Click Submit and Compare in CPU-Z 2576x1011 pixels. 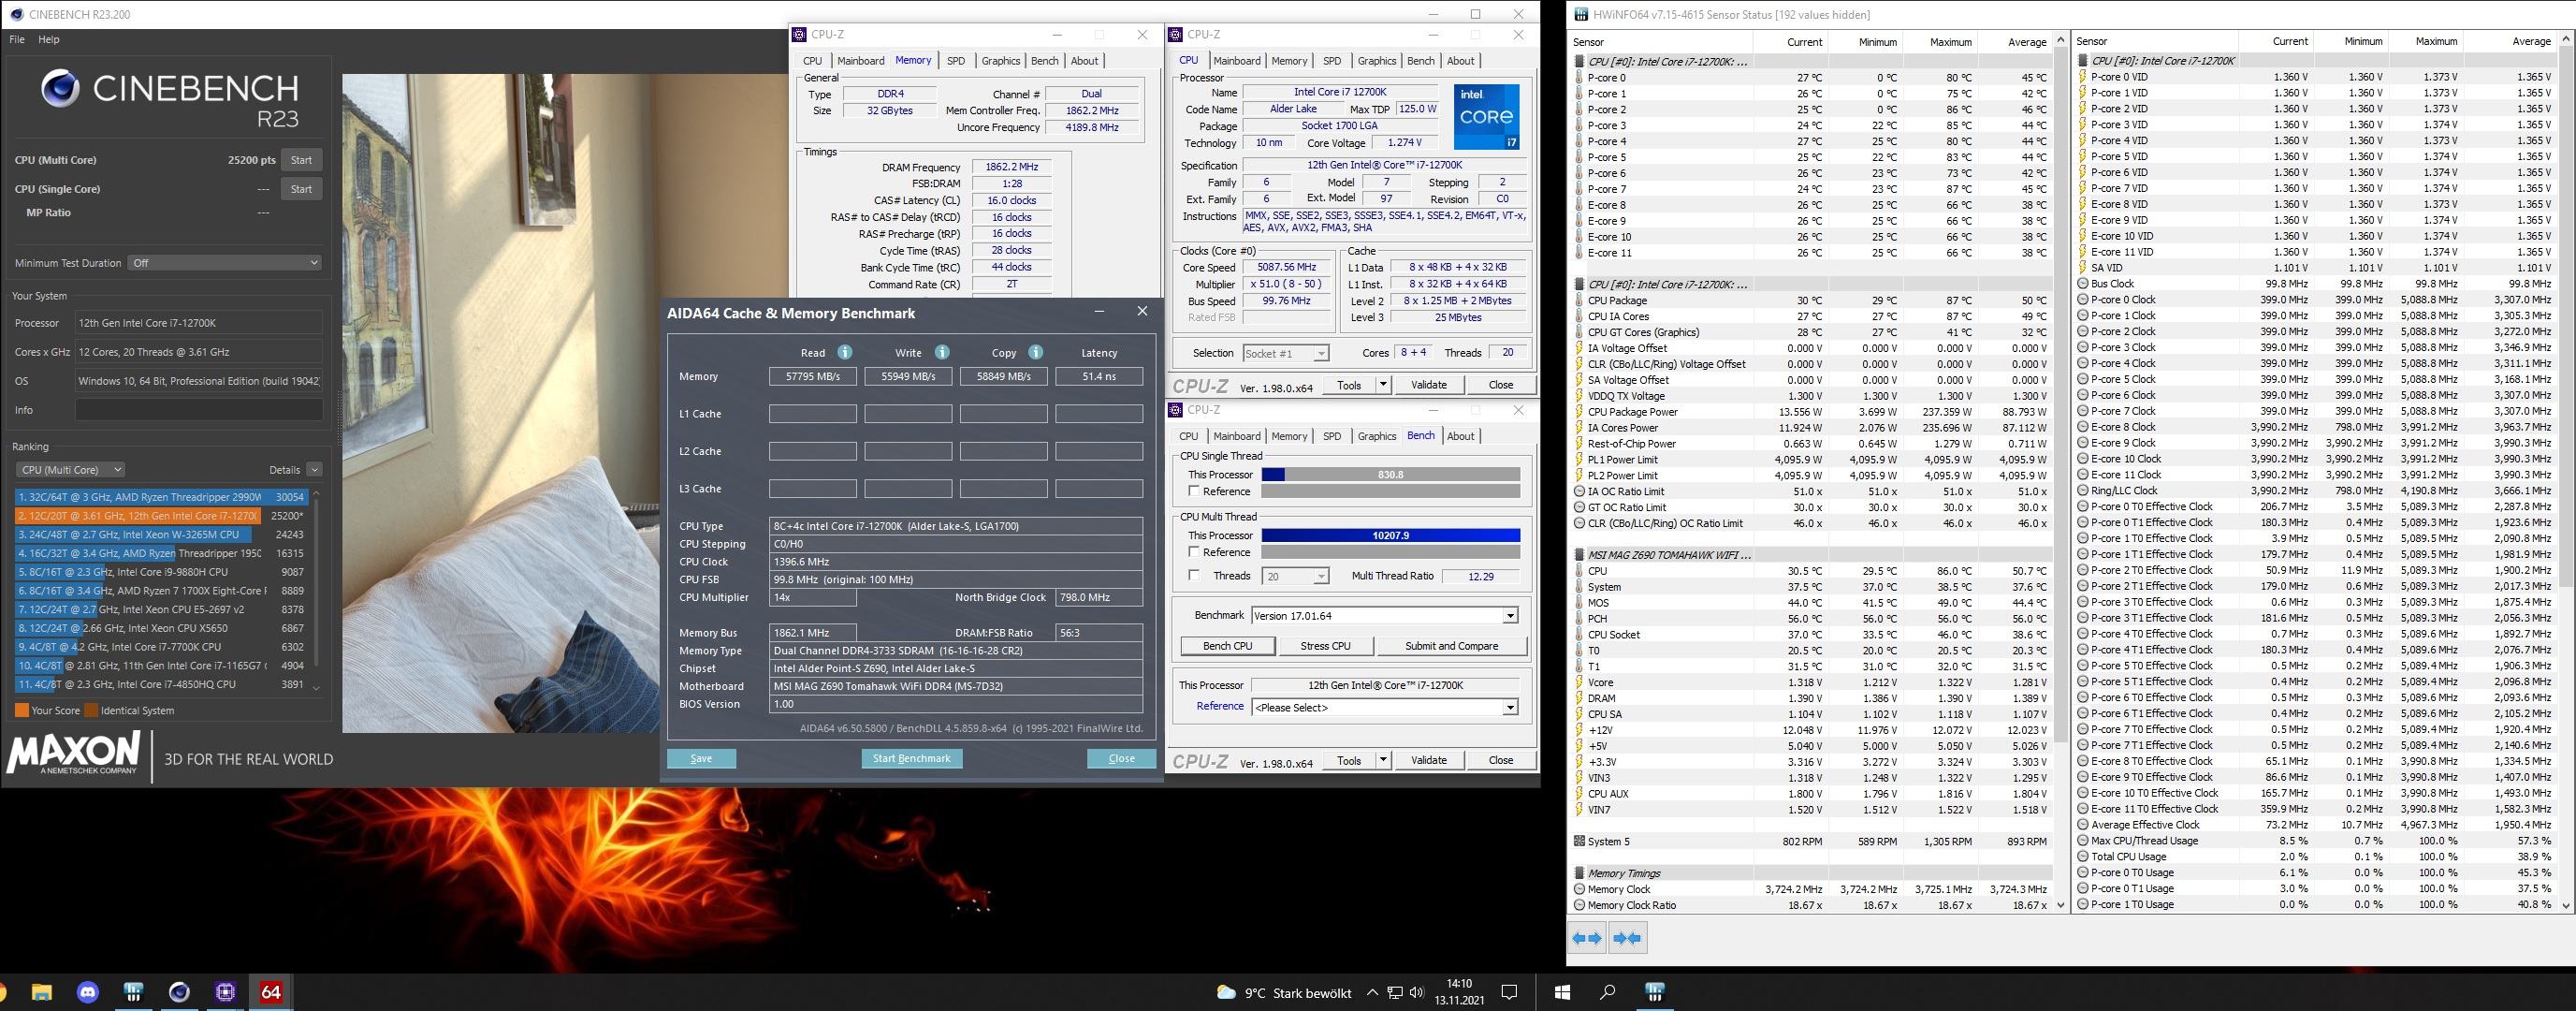pyautogui.click(x=1452, y=646)
